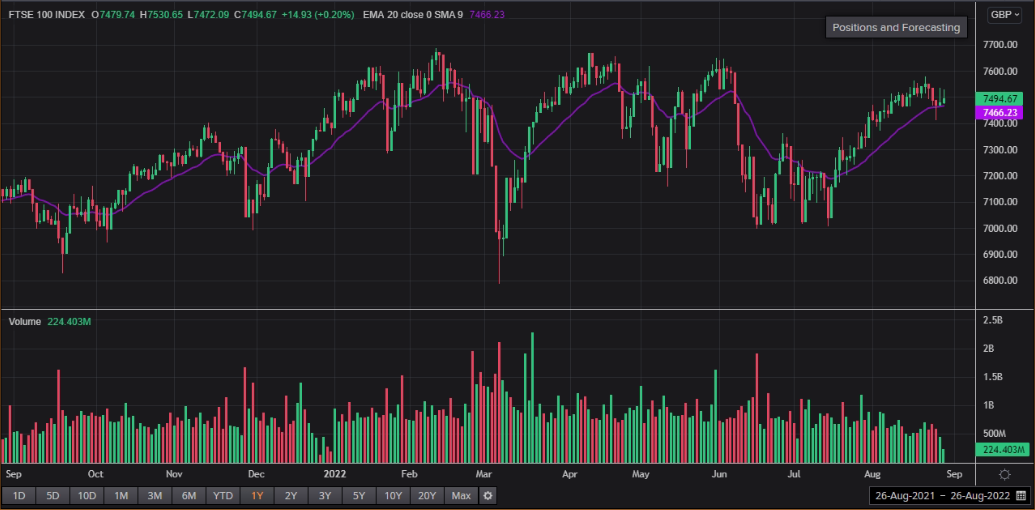This screenshot has width=1035, height=510.
Task: Click the 2.5B volume axis label
Action: point(993,320)
